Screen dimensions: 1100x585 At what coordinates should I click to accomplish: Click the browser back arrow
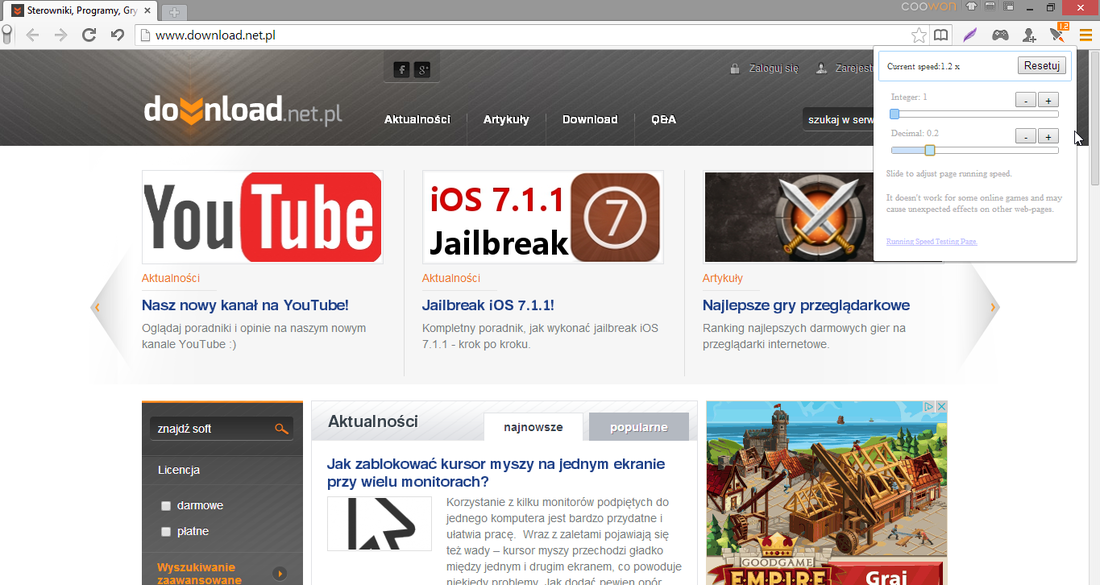[32, 35]
